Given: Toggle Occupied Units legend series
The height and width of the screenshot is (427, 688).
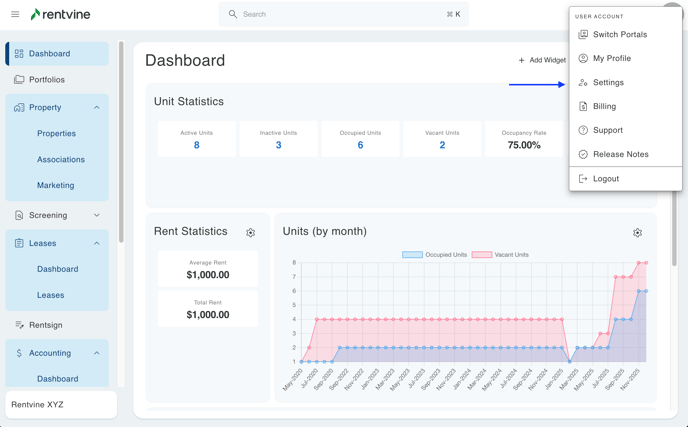Looking at the screenshot, I should point(436,255).
